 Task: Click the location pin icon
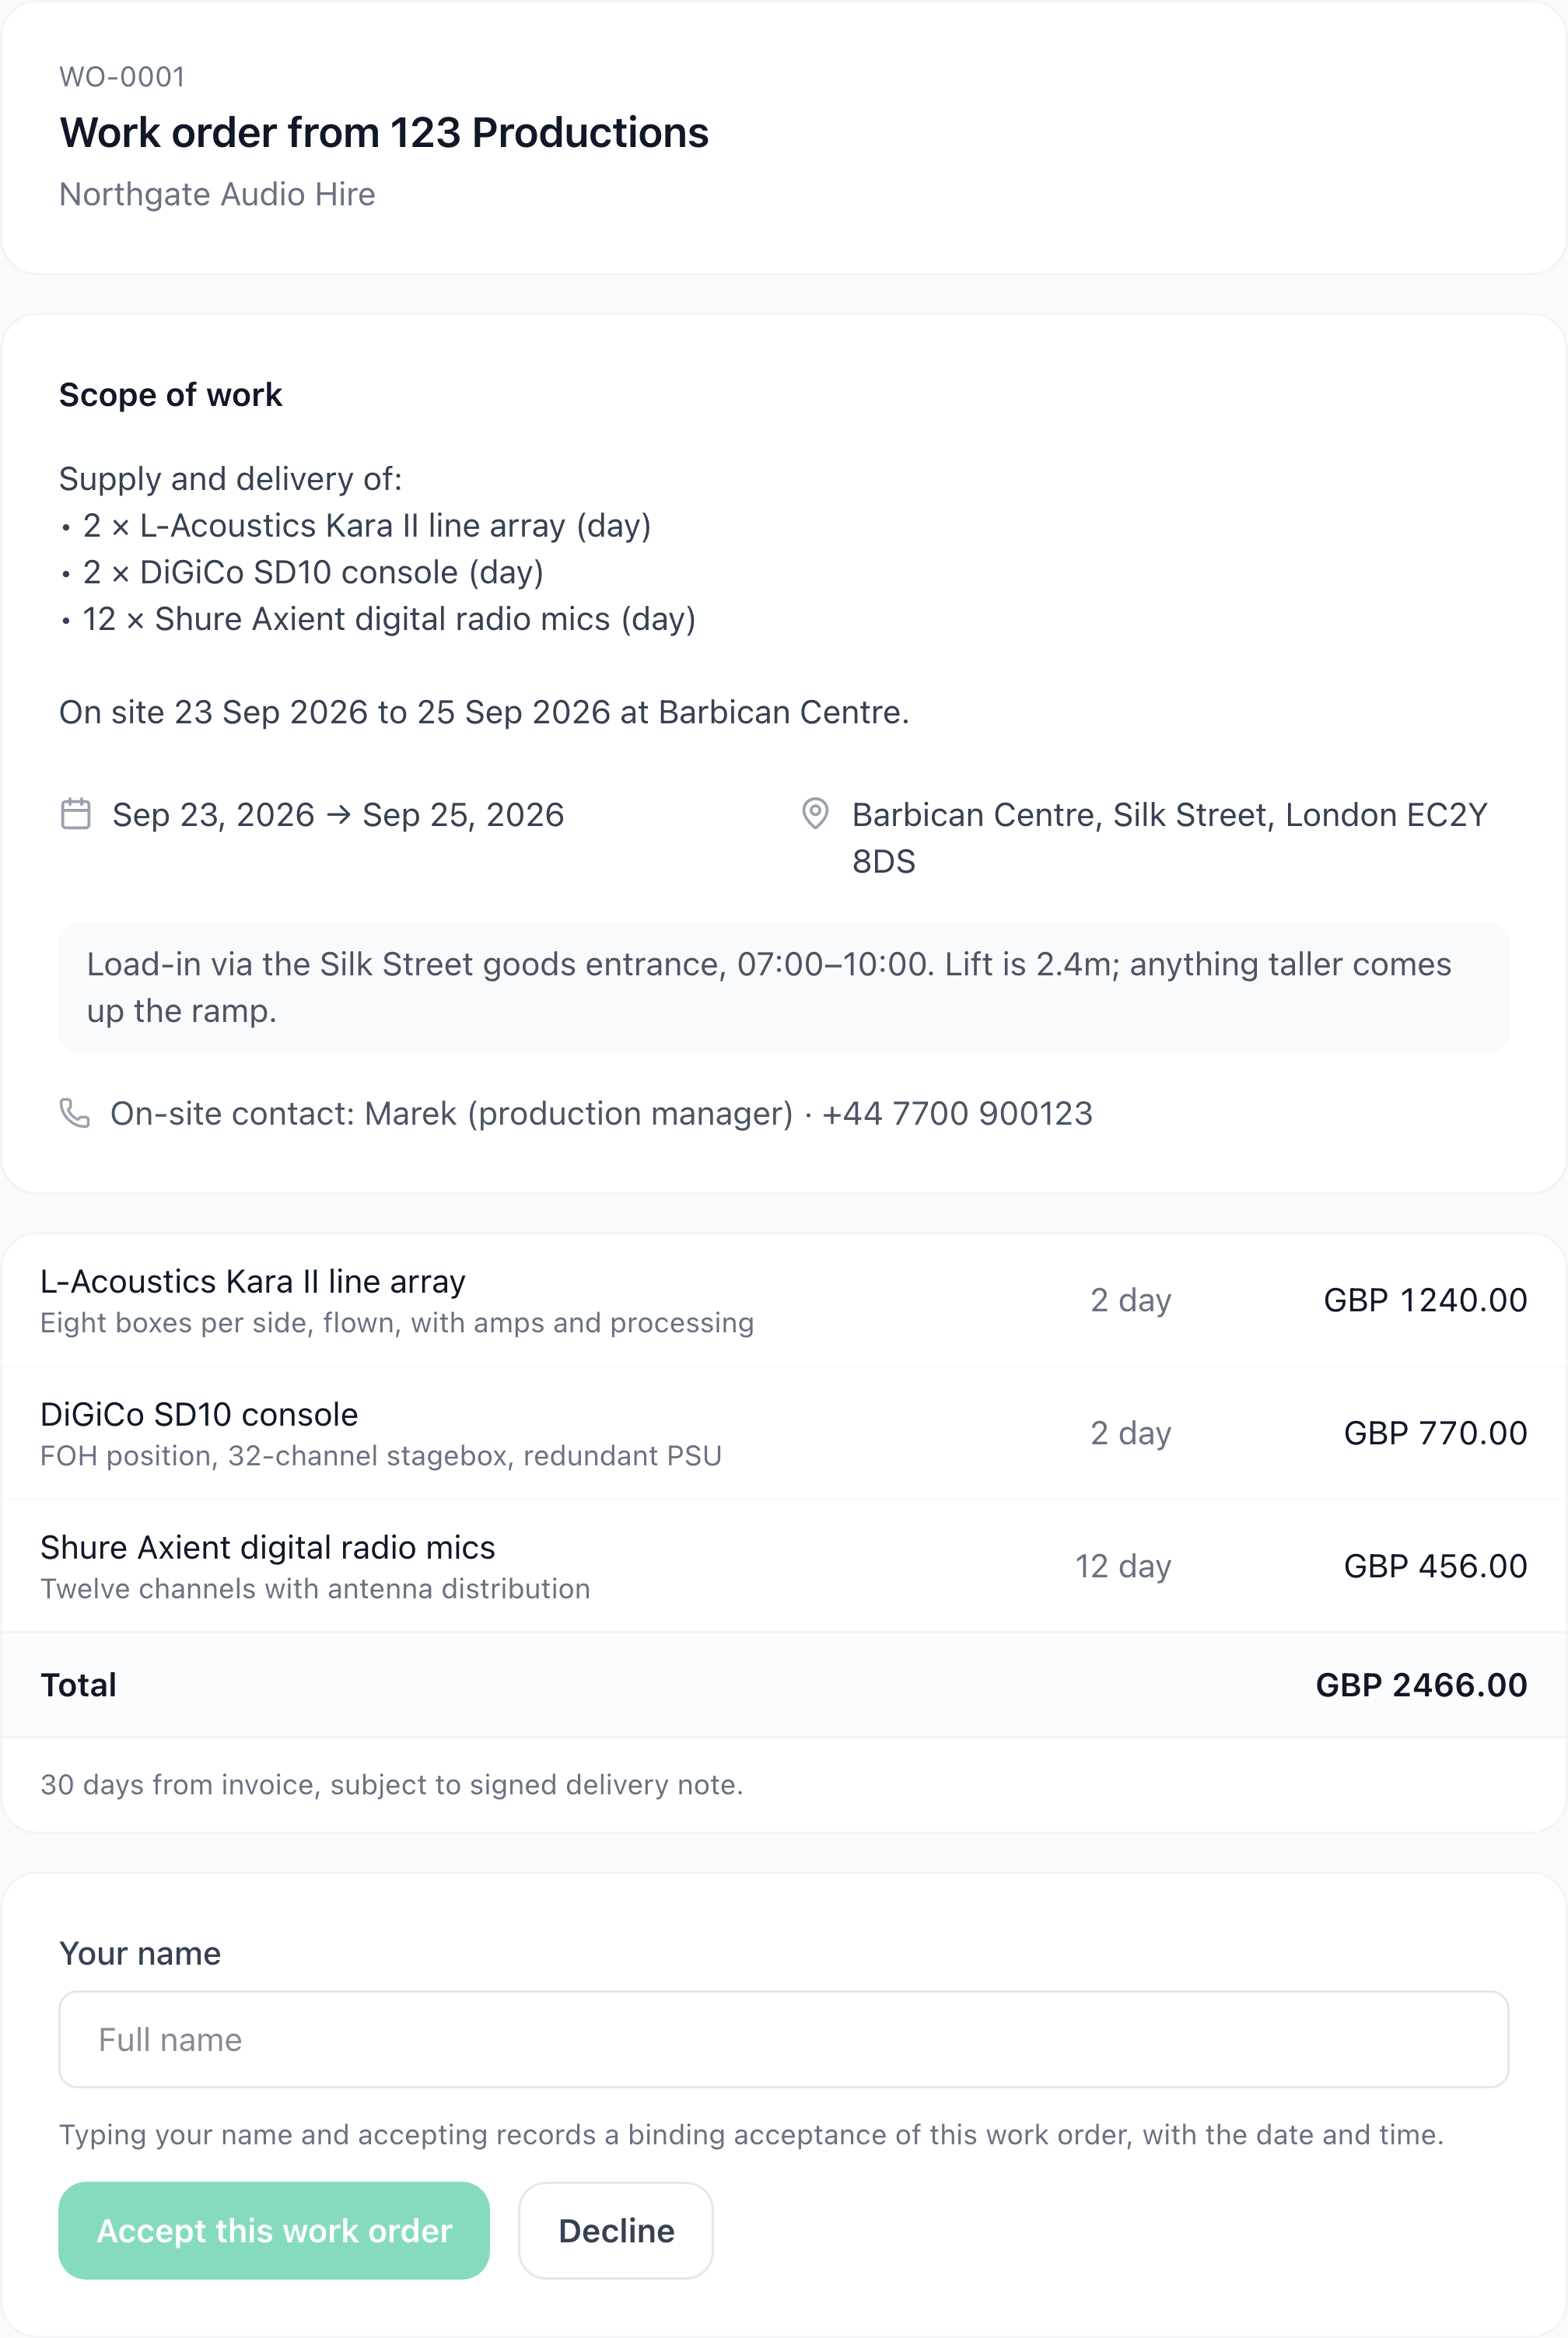(816, 814)
